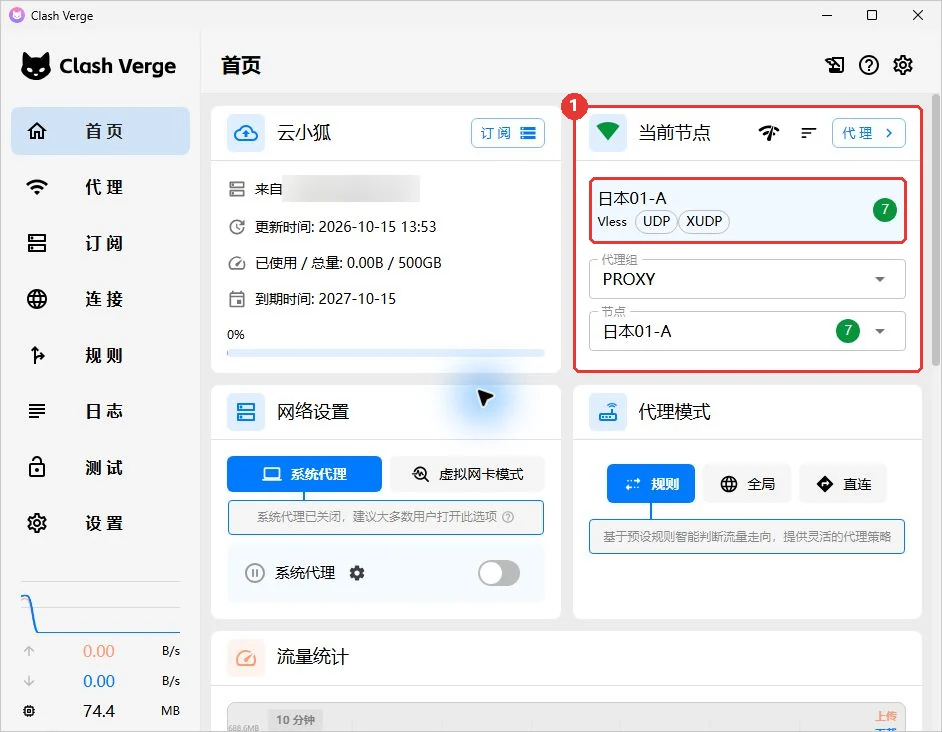The width and height of the screenshot is (942, 732).
Task: Open 订阅 subscriptions in sidebar
Action: click(100, 243)
